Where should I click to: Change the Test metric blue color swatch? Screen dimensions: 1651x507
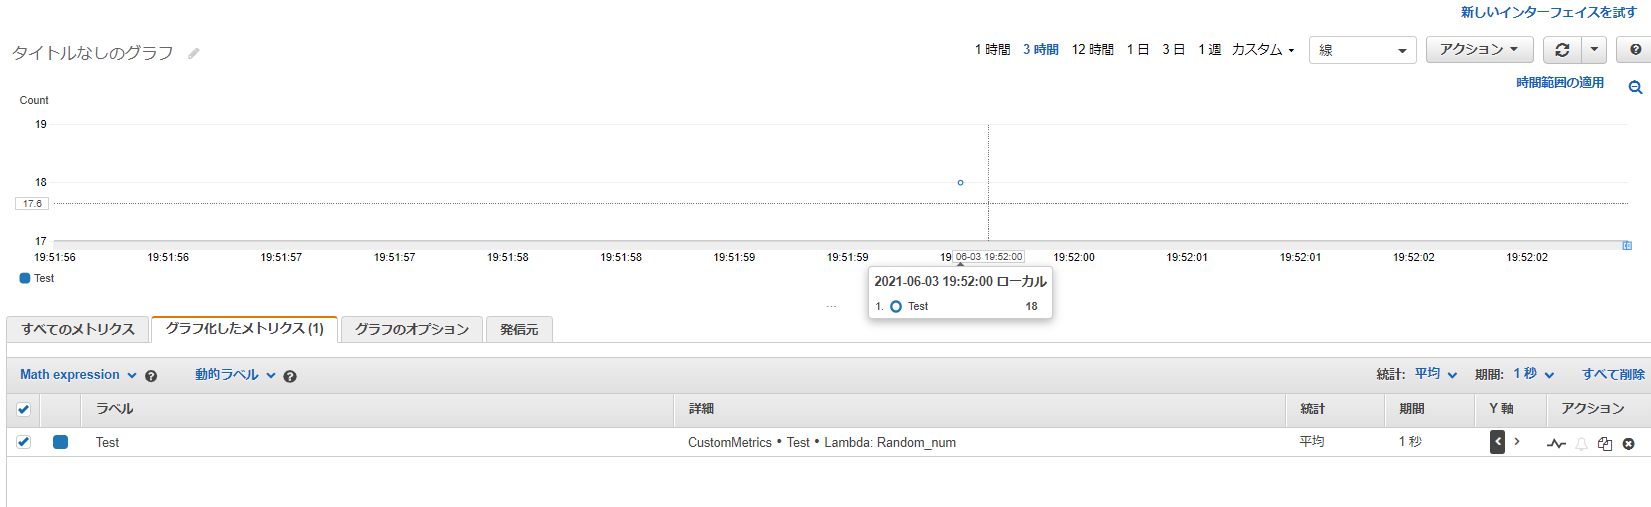click(60, 442)
